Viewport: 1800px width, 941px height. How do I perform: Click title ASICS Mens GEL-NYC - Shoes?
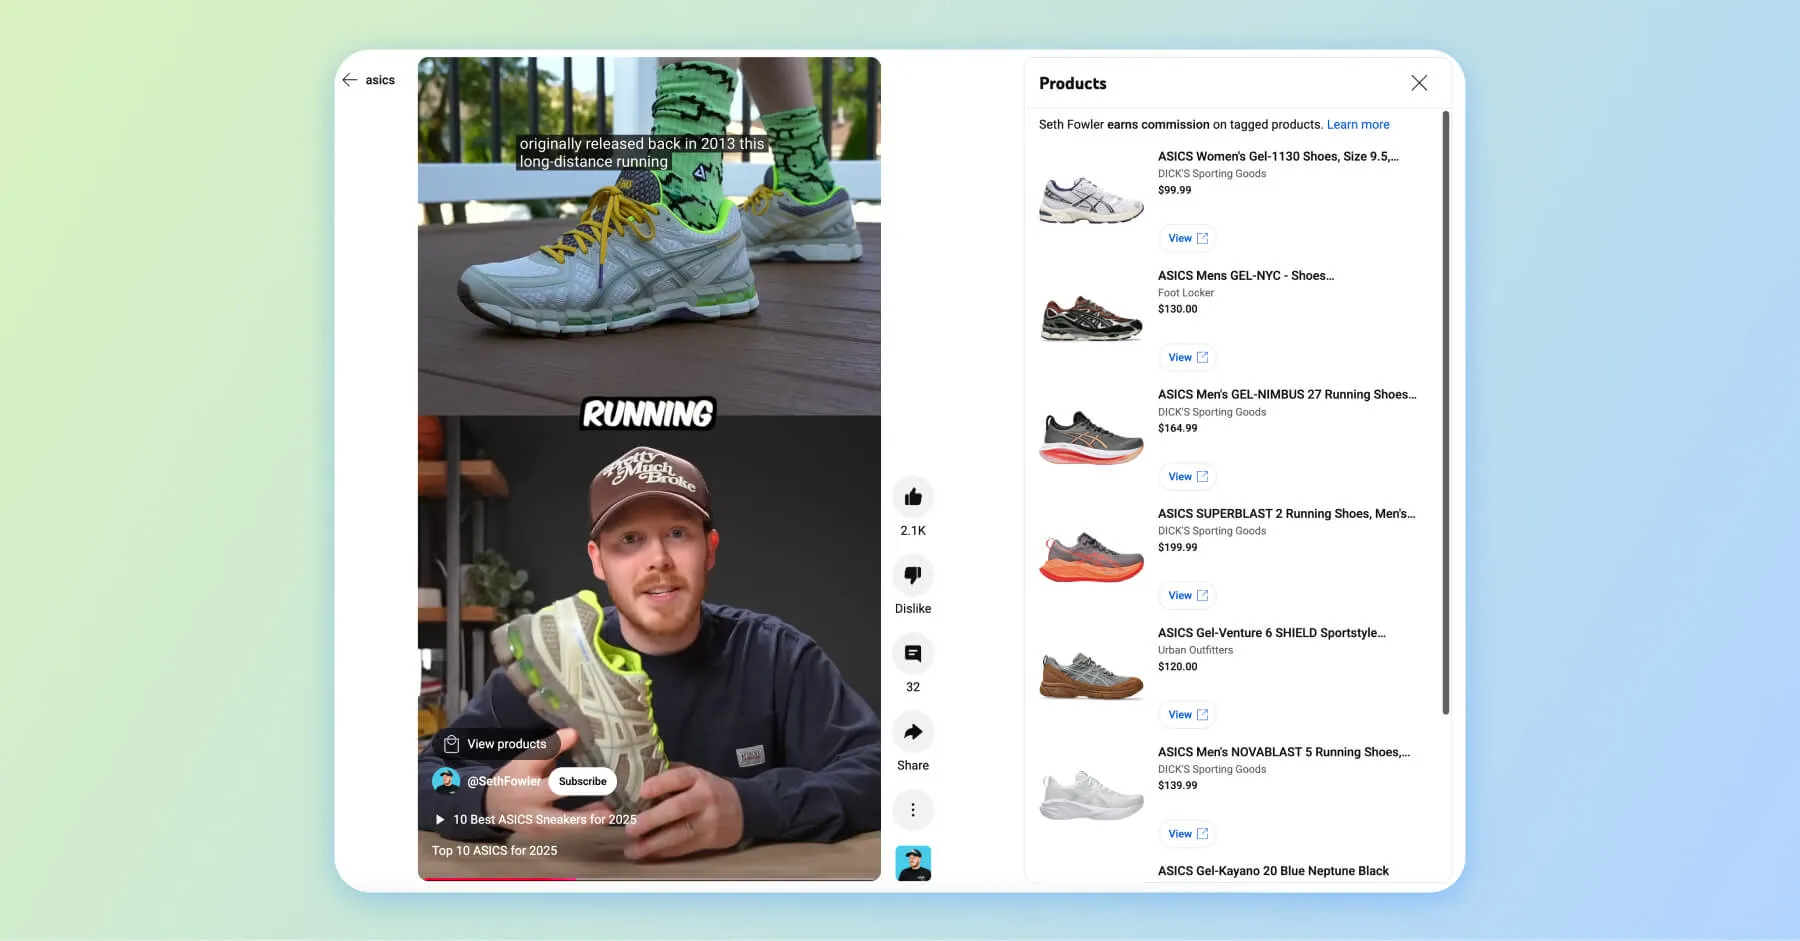(x=1246, y=275)
